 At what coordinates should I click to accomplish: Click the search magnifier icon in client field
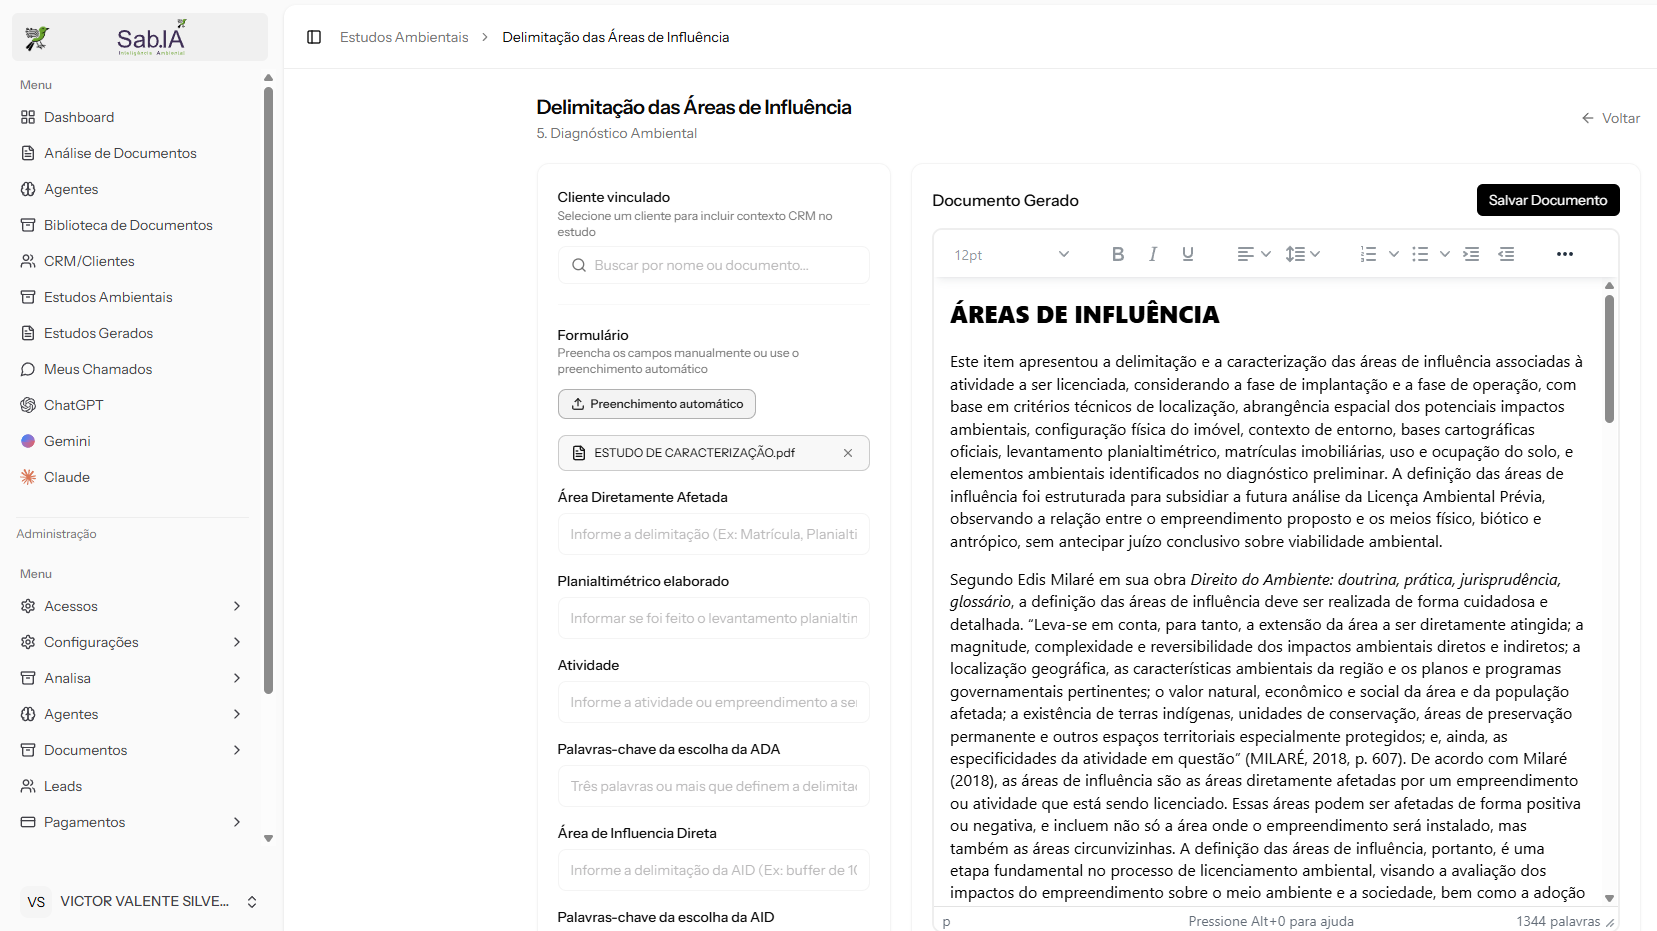tap(578, 265)
